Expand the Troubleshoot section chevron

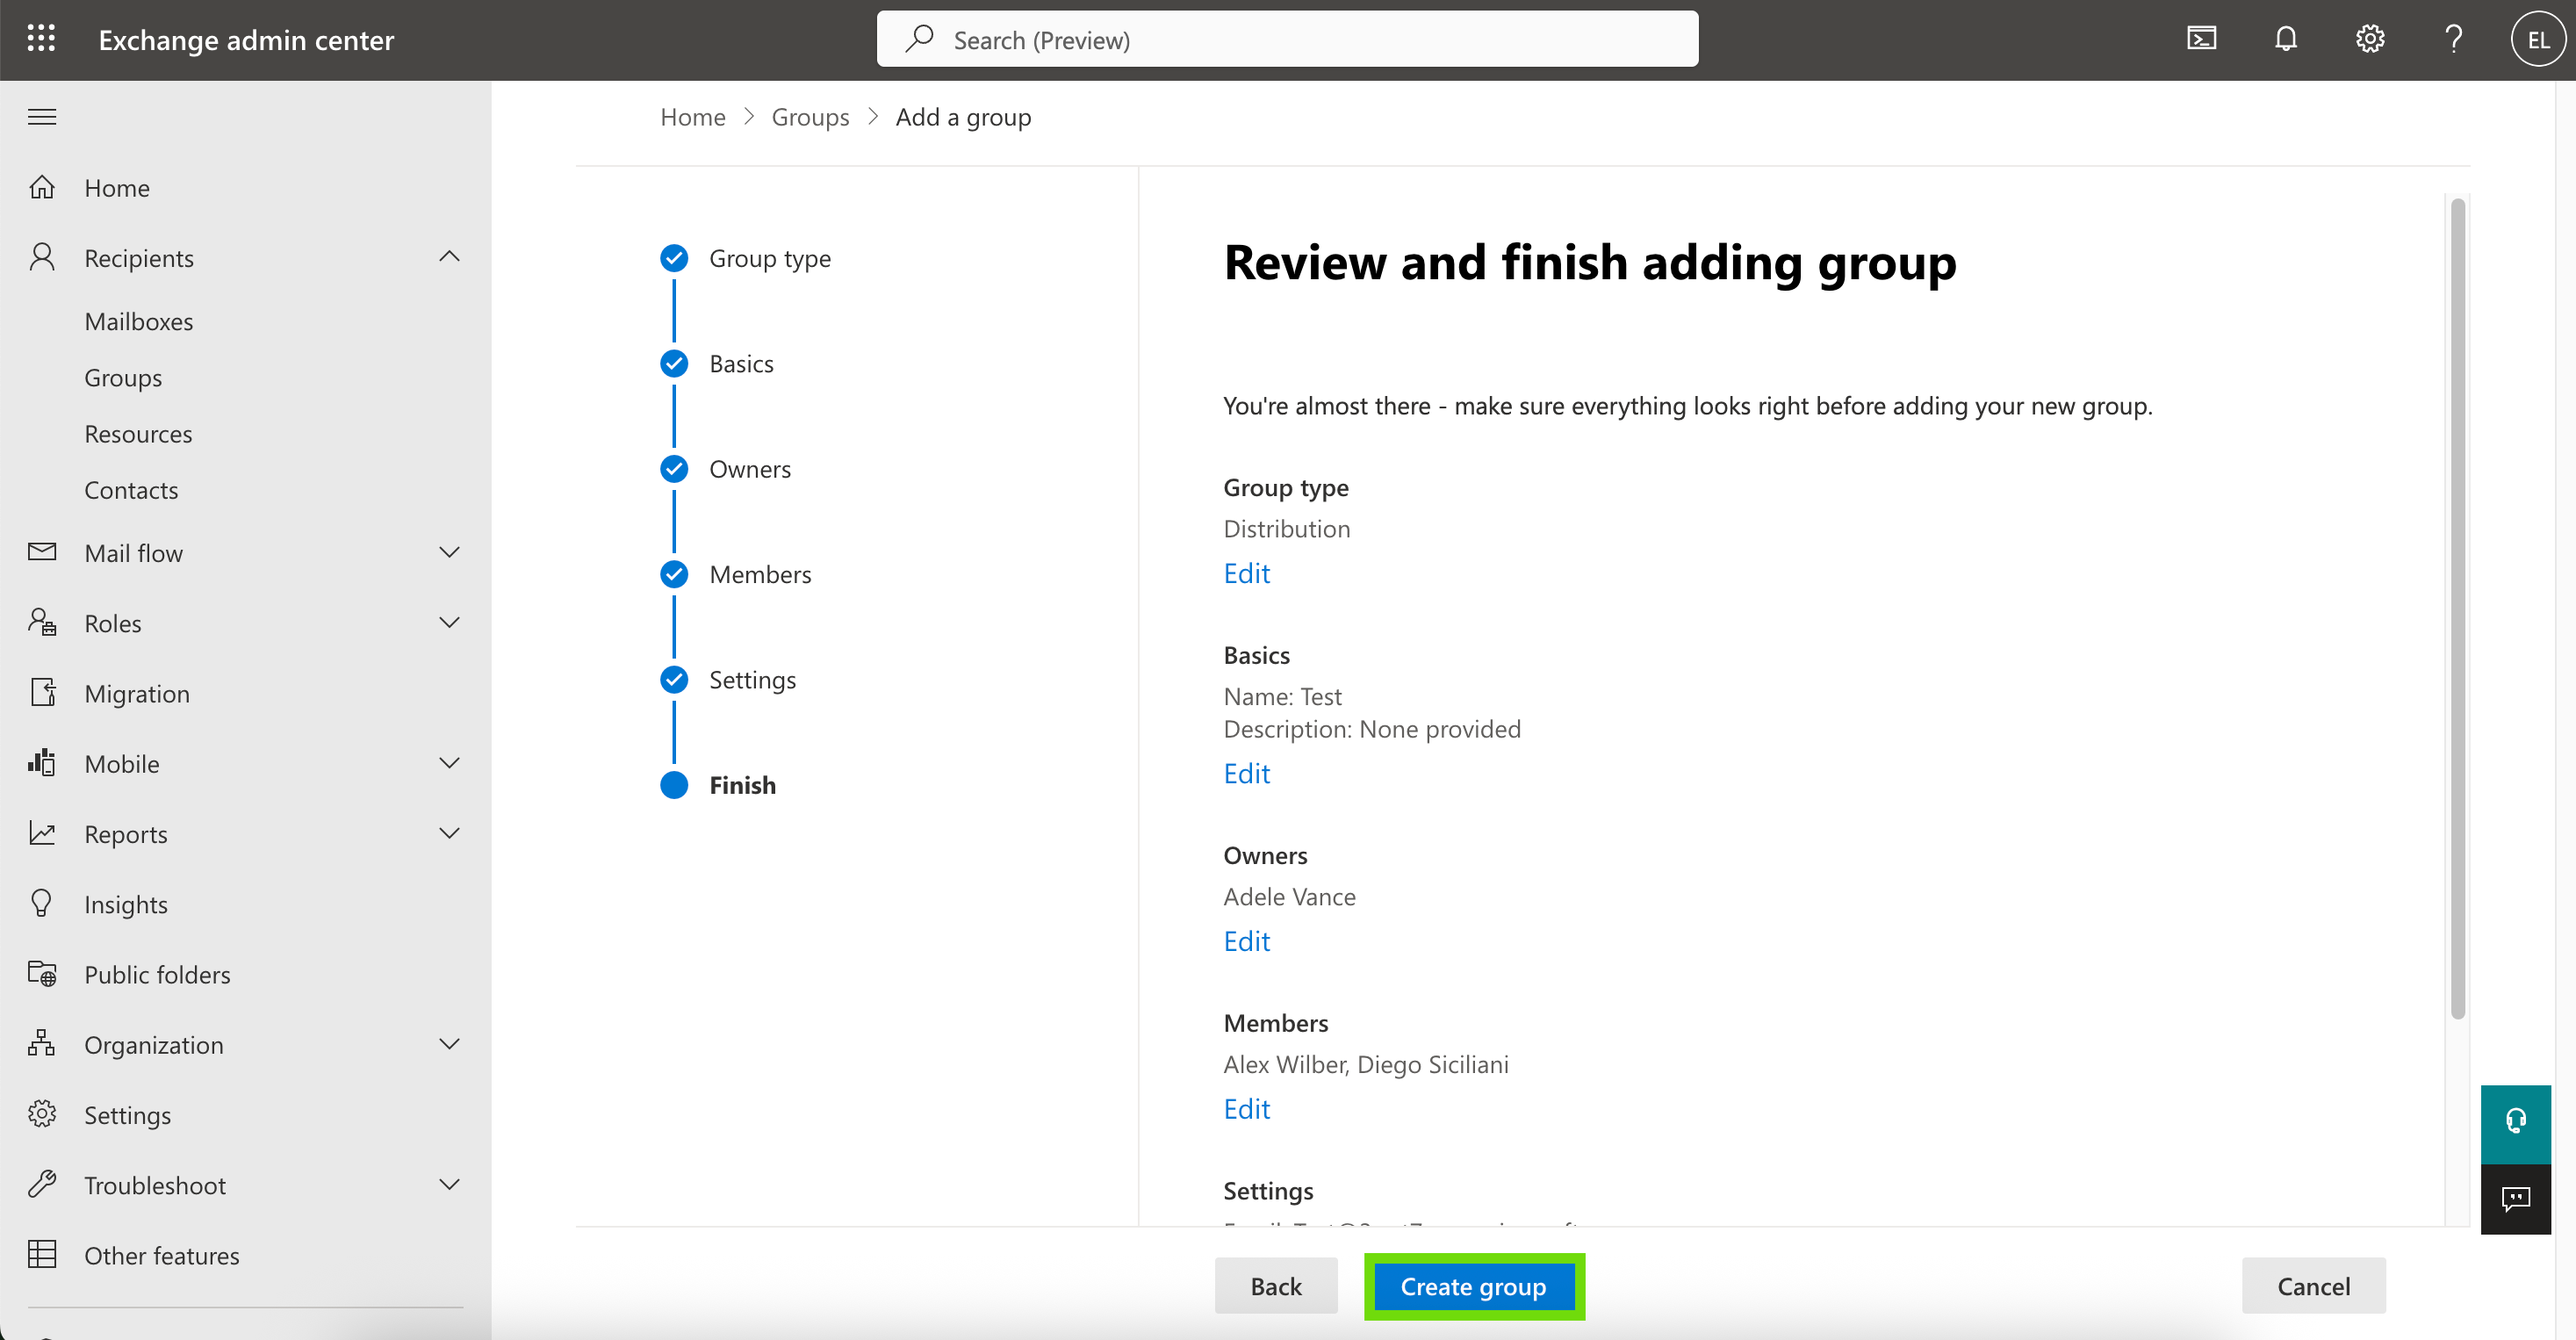pos(450,1184)
